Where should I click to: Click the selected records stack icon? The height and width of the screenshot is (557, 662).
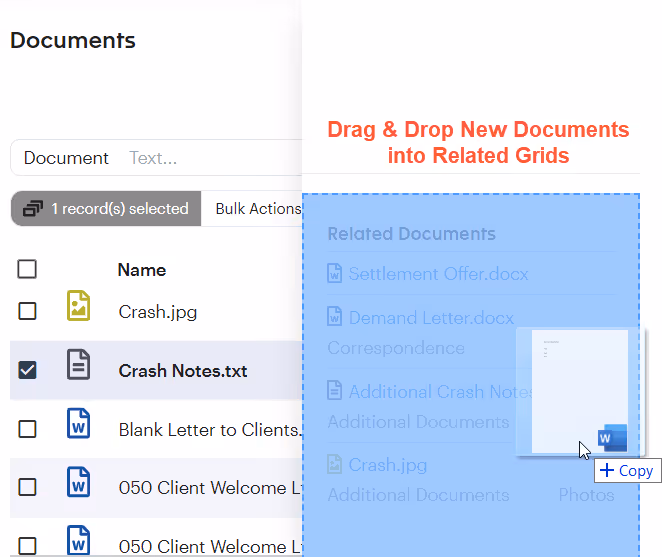[33, 209]
